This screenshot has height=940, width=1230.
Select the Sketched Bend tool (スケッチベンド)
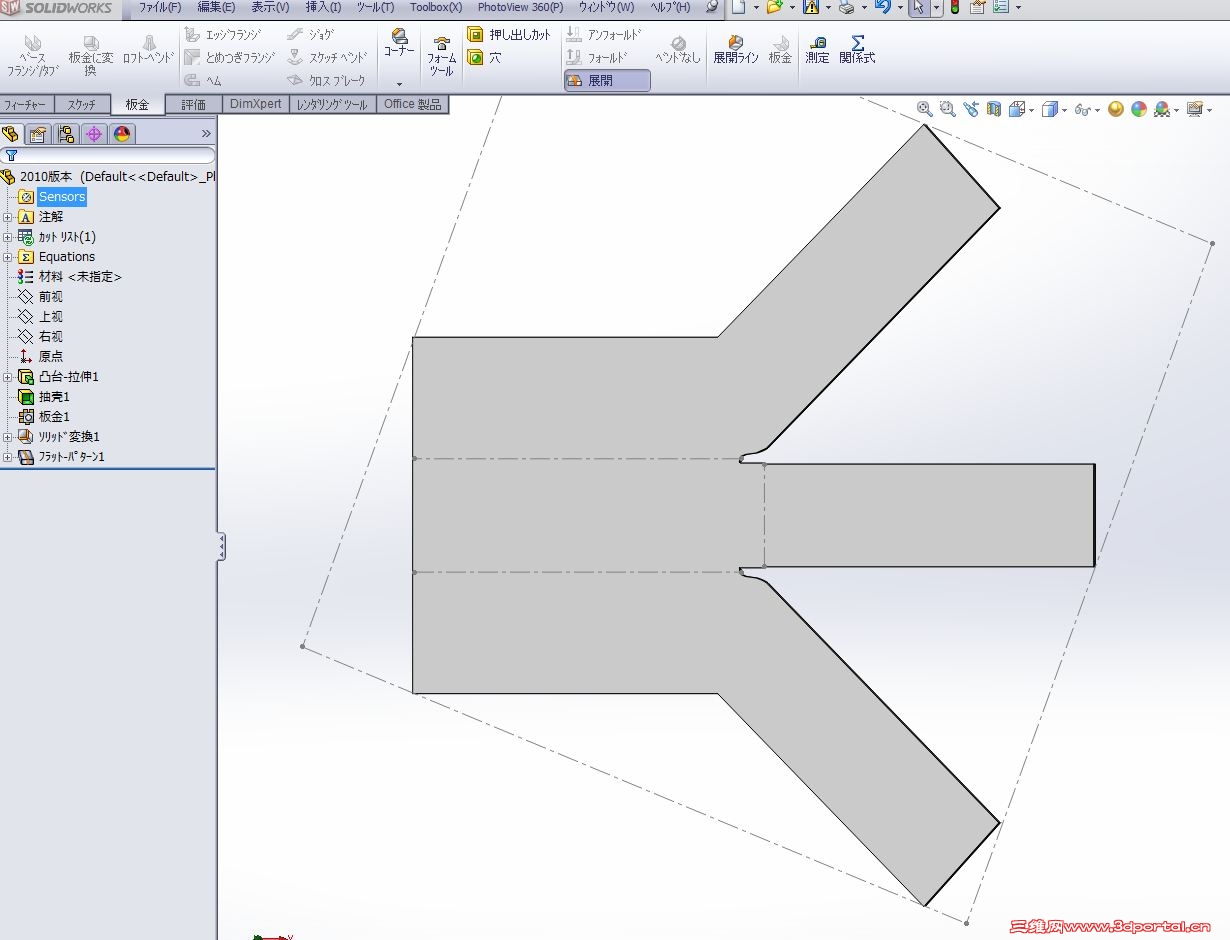tap(327, 57)
